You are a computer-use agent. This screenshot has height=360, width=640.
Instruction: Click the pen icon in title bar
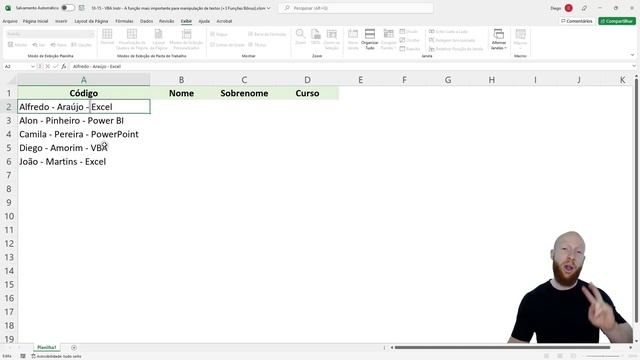pos(584,8)
